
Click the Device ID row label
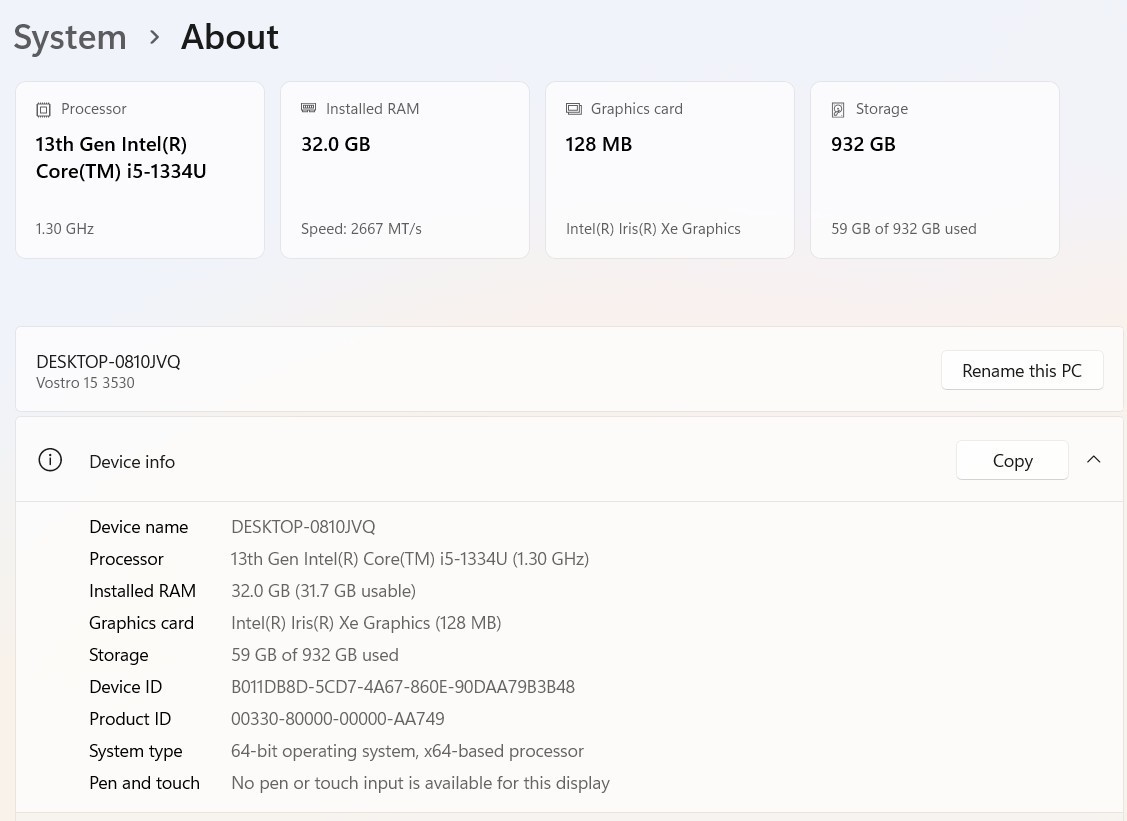click(125, 687)
